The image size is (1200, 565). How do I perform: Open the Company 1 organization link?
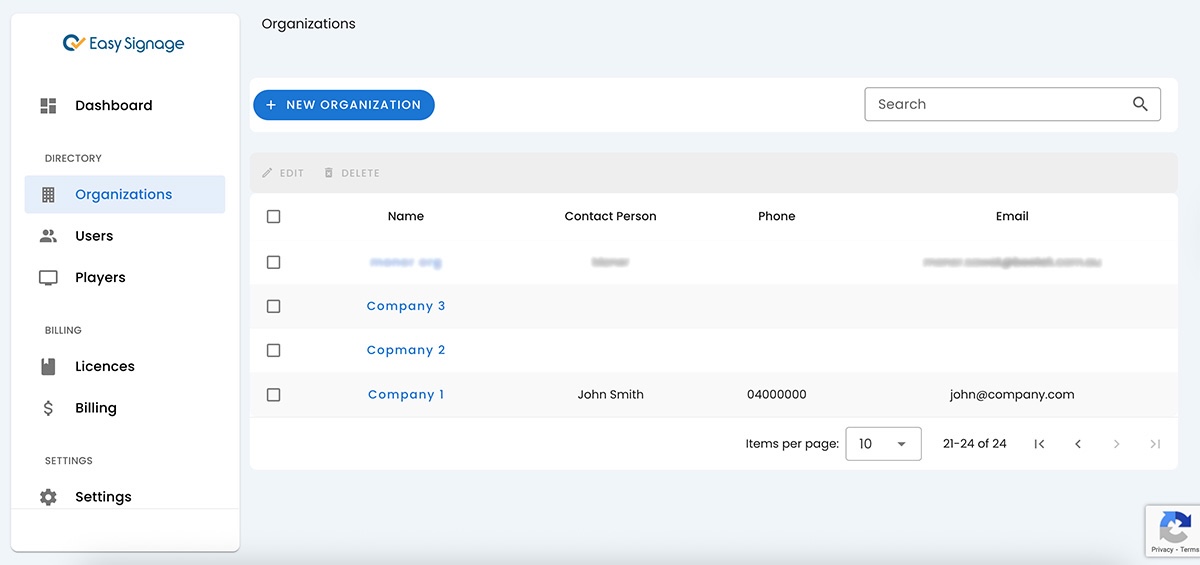(x=406, y=395)
